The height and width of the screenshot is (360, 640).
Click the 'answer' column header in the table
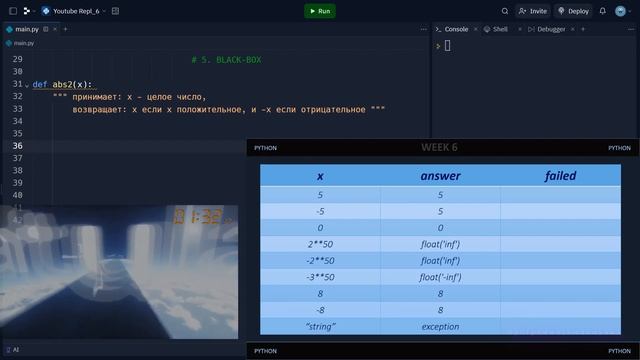(x=440, y=176)
